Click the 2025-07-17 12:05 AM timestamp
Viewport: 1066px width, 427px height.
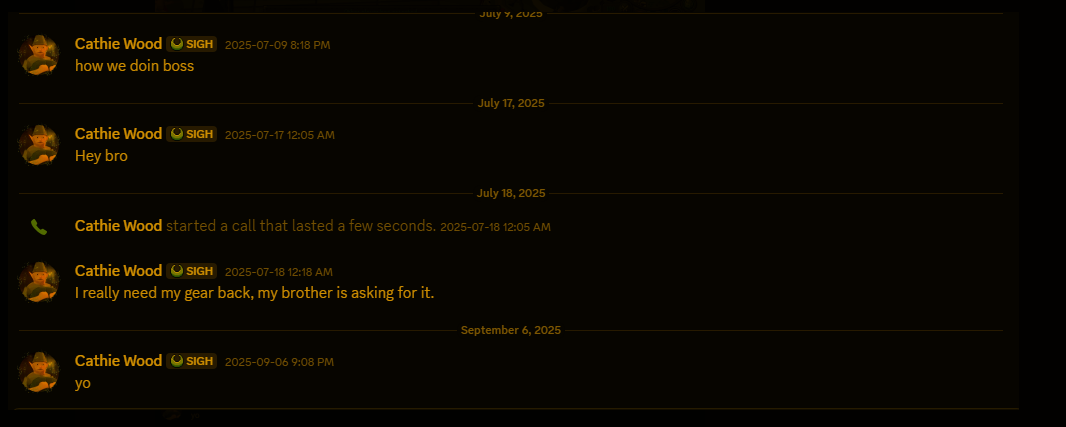point(279,135)
